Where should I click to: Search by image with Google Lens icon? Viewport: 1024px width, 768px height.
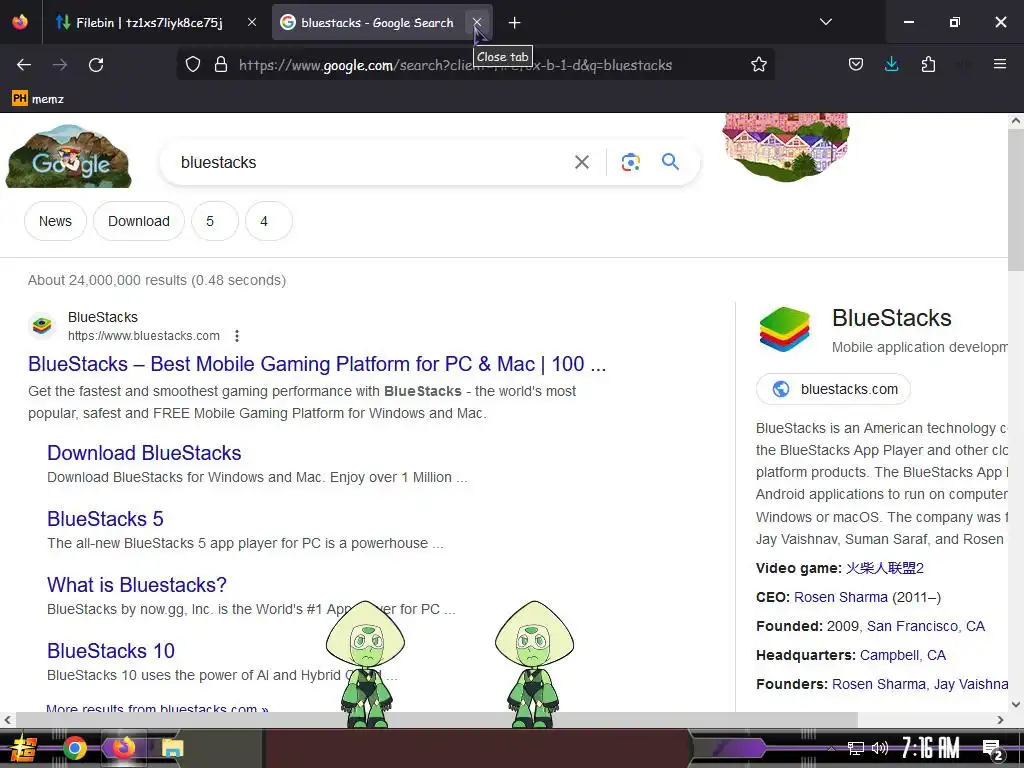point(630,162)
